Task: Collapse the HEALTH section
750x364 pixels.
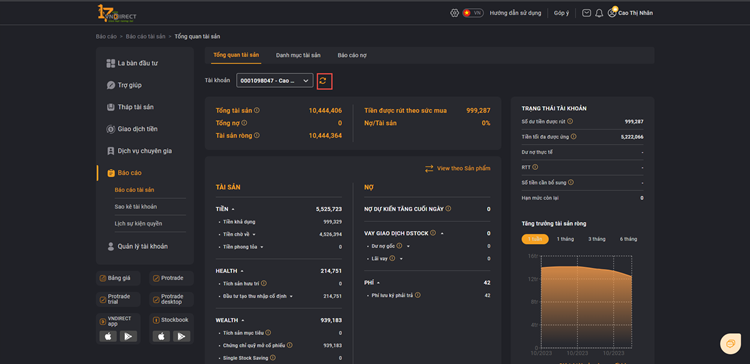Action: pos(242,271)
